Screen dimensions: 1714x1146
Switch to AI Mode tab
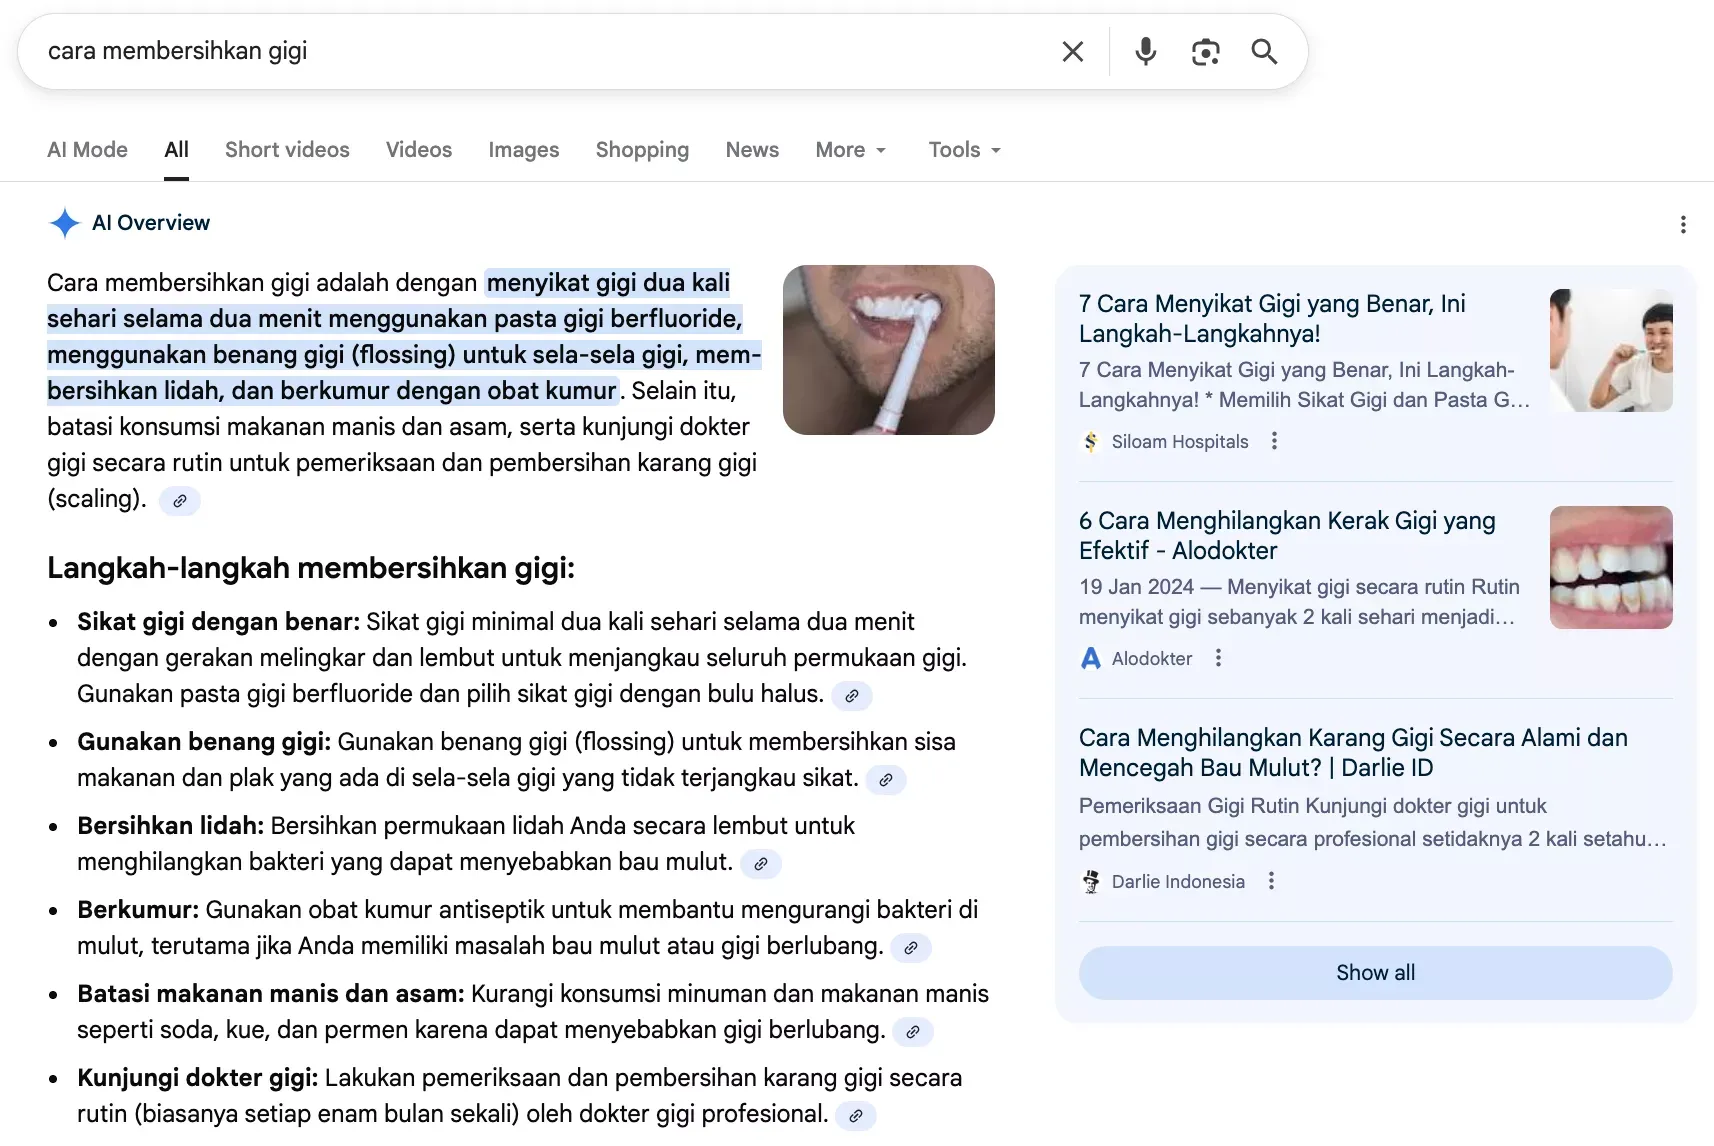pyautogui.click(x=87, y=150)
